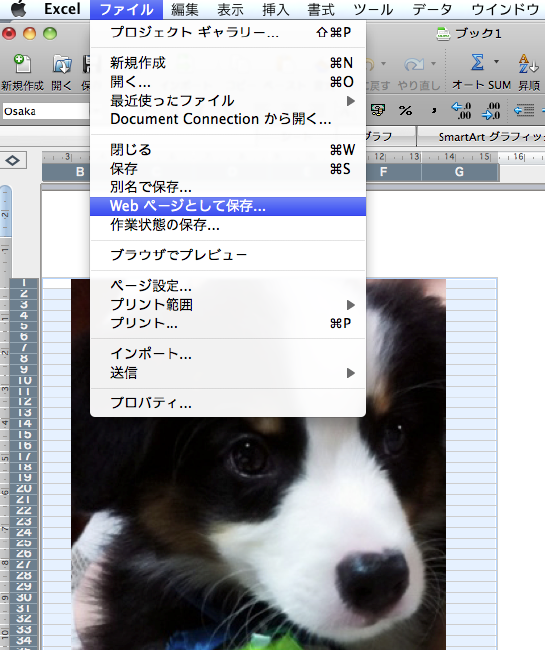Viewport: 545px width, 650px height.
Task: Open the ツール menu
Action: (x=373, y=9)
